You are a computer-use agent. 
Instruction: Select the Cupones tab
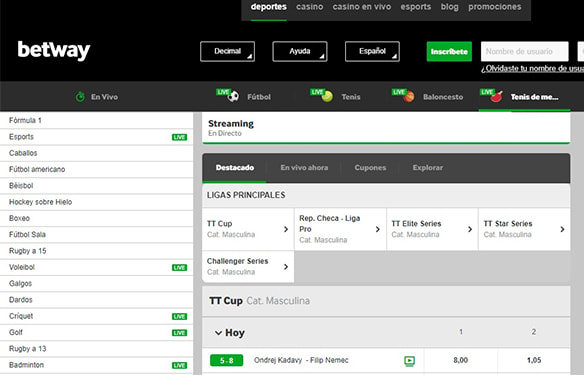pyautogui.click(x=370, y=168)
